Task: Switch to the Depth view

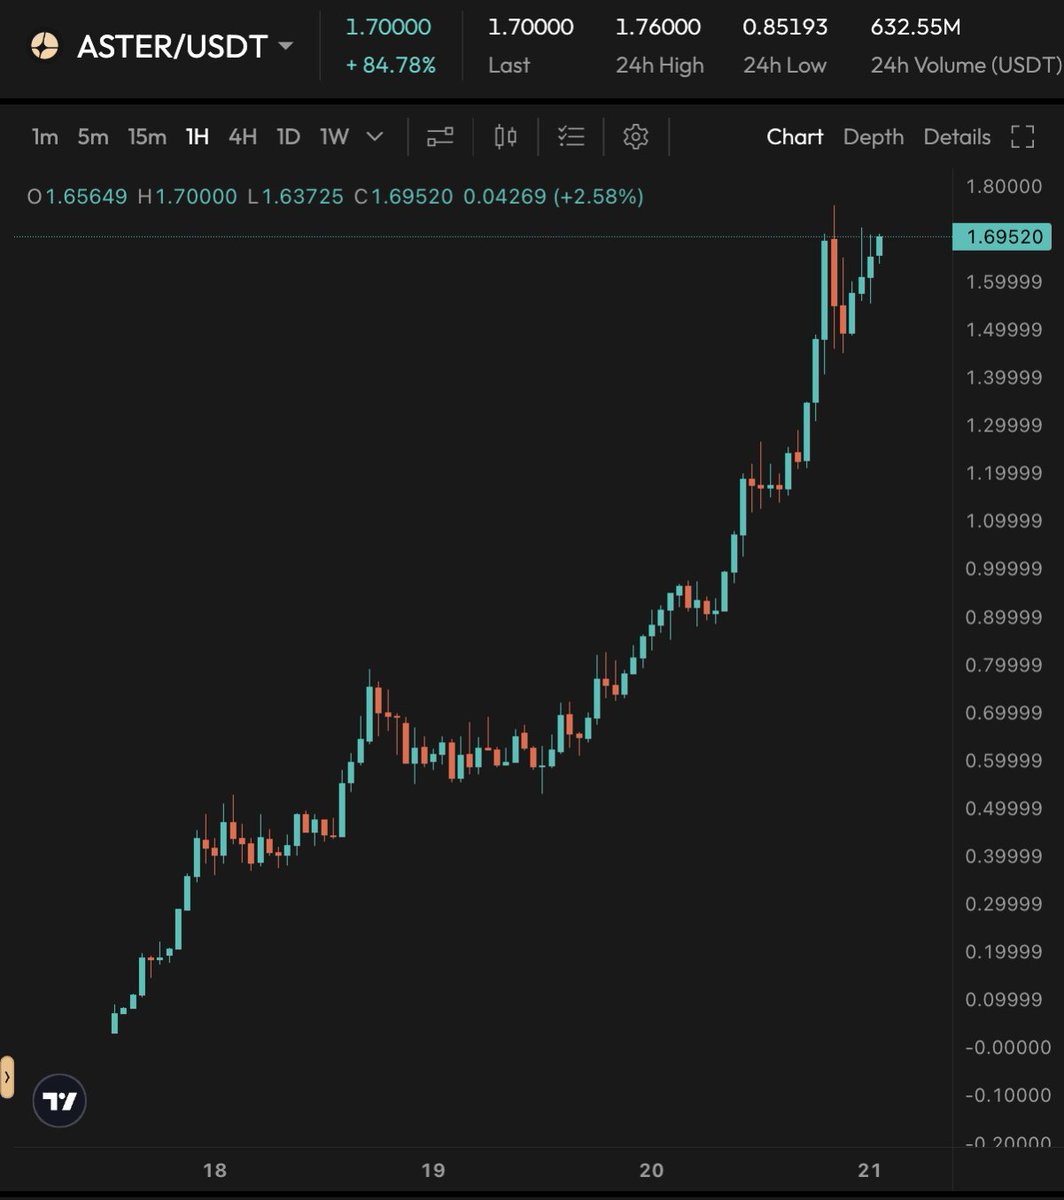Action: pos(873,137)
